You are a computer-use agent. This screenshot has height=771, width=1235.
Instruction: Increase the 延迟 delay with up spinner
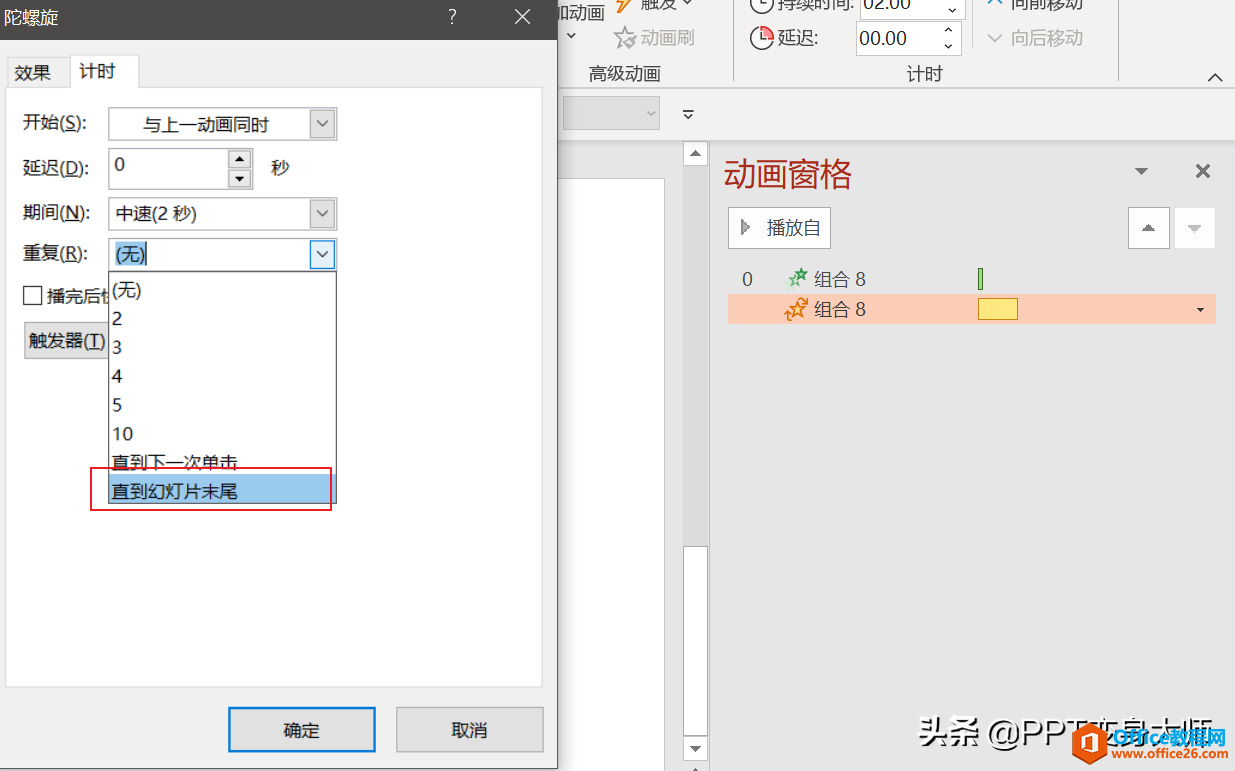239,159
